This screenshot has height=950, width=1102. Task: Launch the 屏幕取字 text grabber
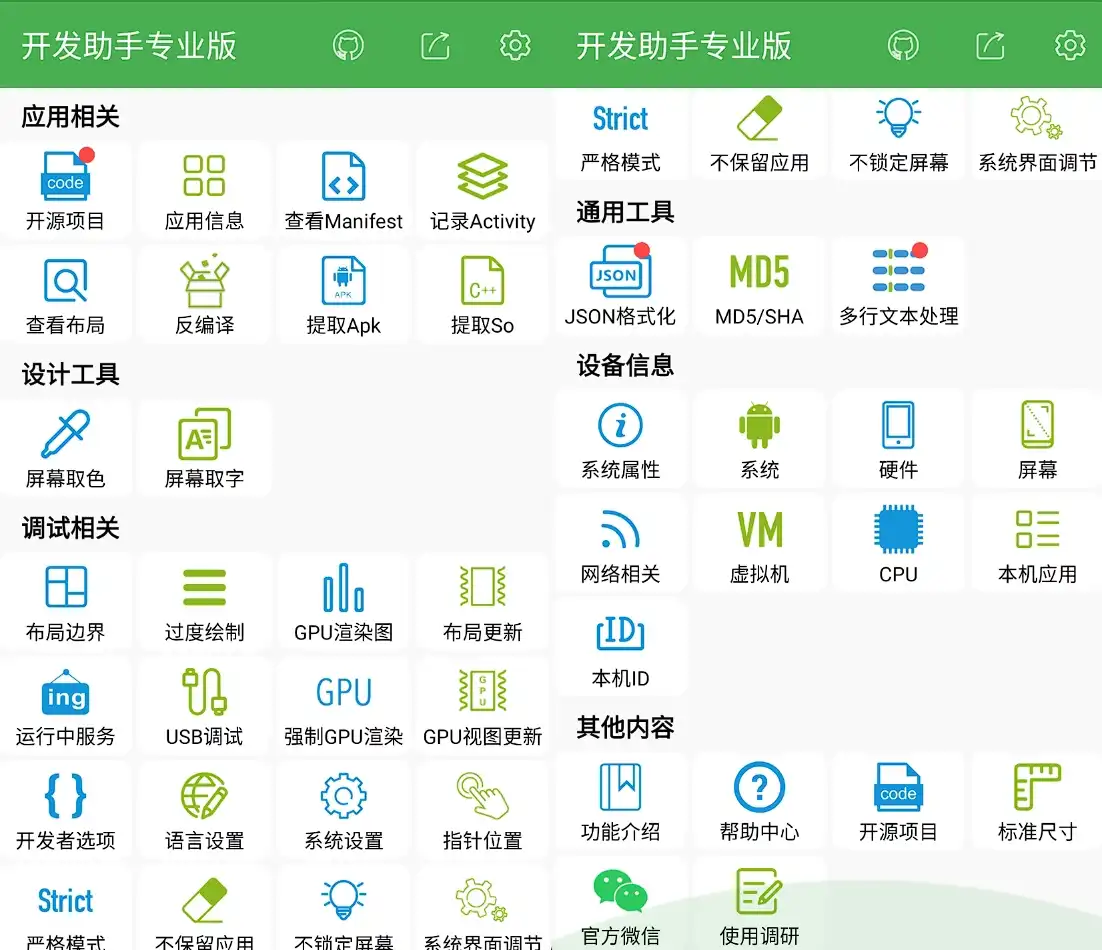click(x=205, y=448)
